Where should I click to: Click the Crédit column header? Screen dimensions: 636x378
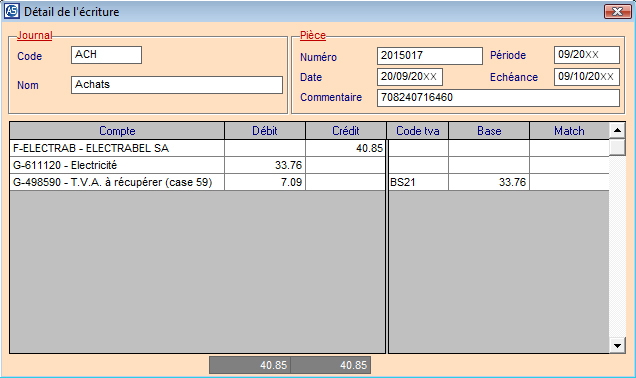pos(346,131)
